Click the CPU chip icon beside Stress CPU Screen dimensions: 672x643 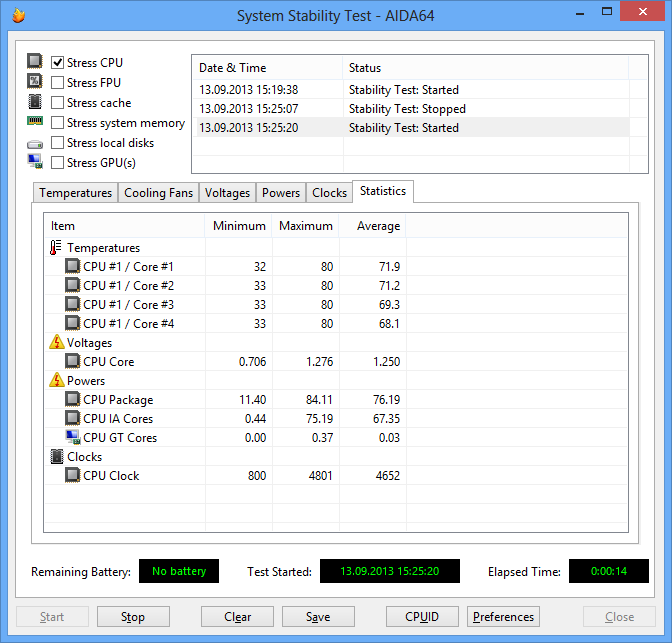[35, 61]
